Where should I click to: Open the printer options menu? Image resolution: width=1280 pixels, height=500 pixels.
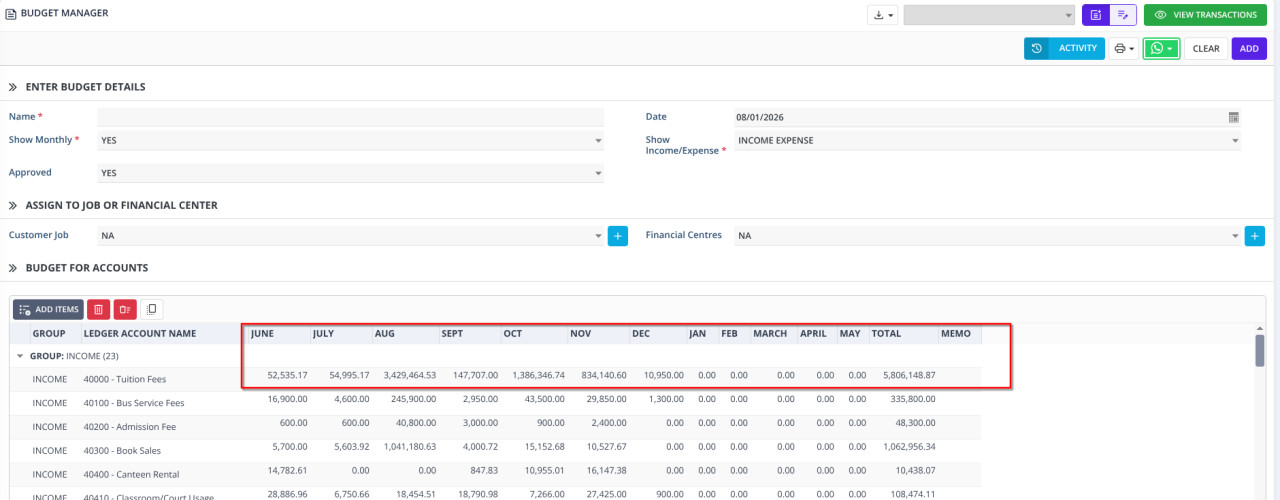pos(1124,48)
